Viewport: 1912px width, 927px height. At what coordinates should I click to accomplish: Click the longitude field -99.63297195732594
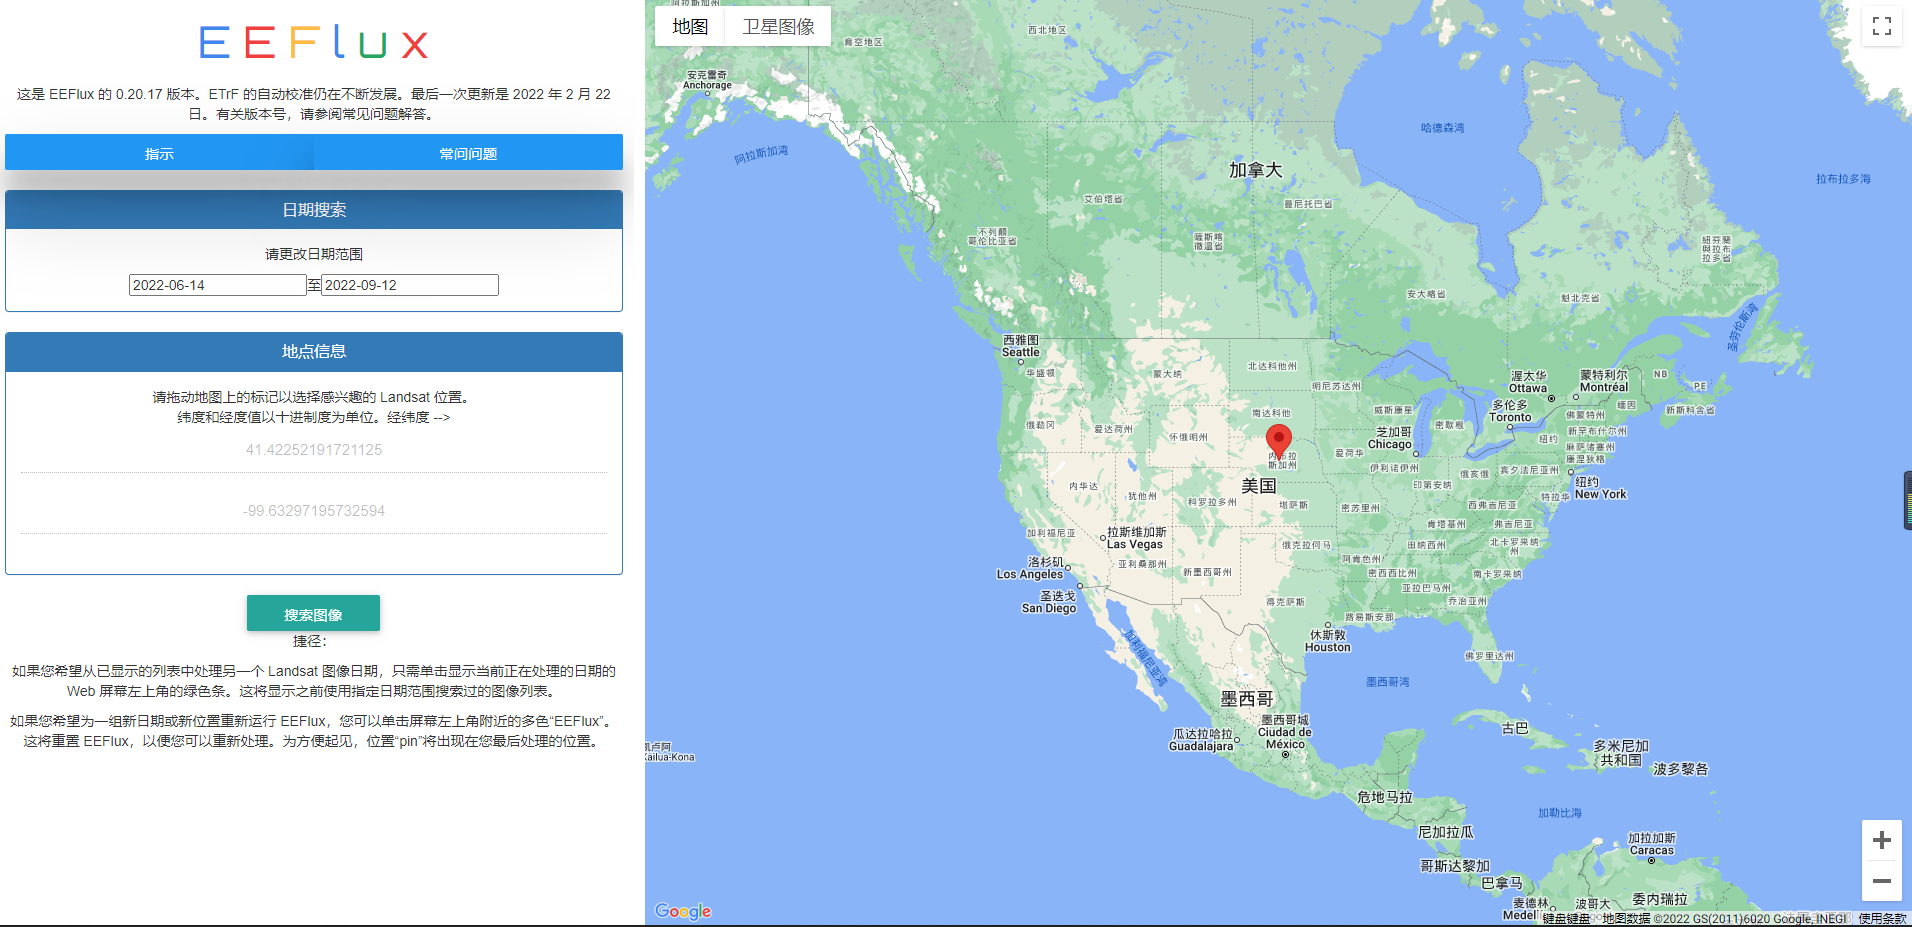(314, 511)
